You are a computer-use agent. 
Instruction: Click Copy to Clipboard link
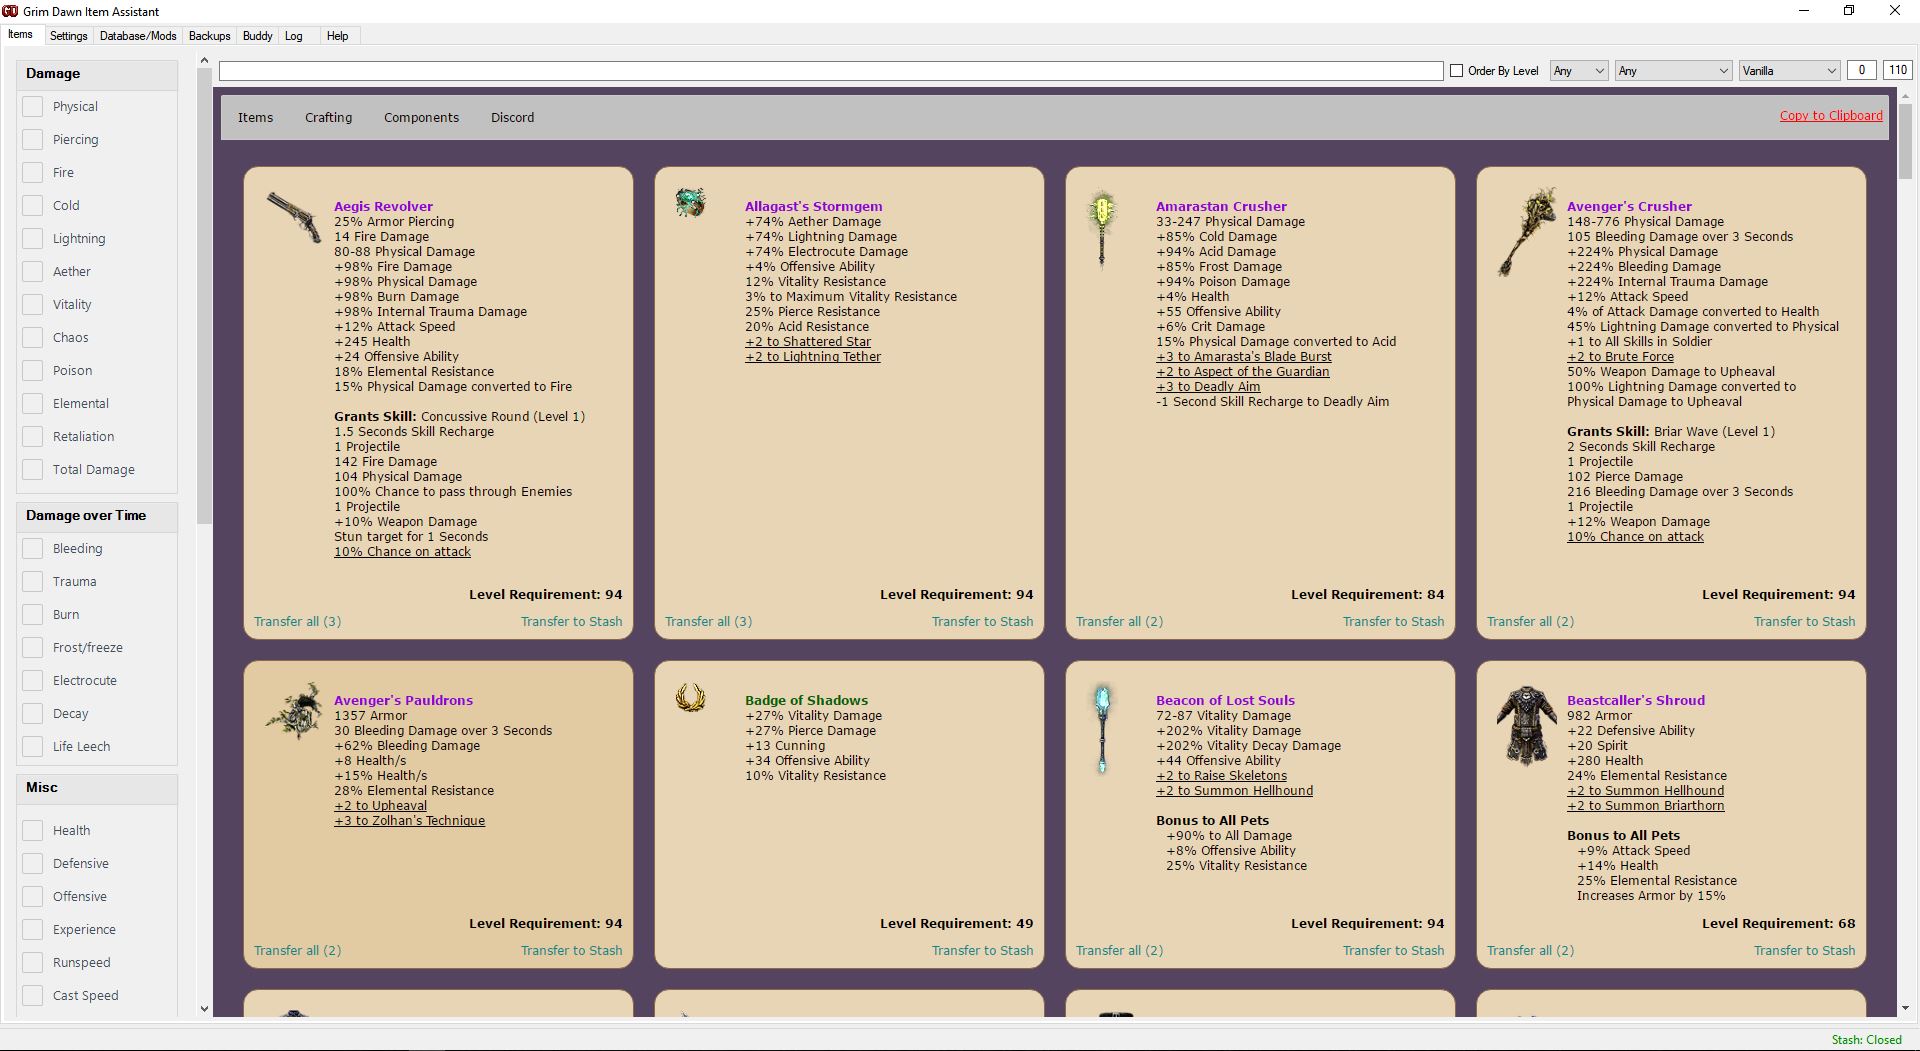[x=1830, y=115]
